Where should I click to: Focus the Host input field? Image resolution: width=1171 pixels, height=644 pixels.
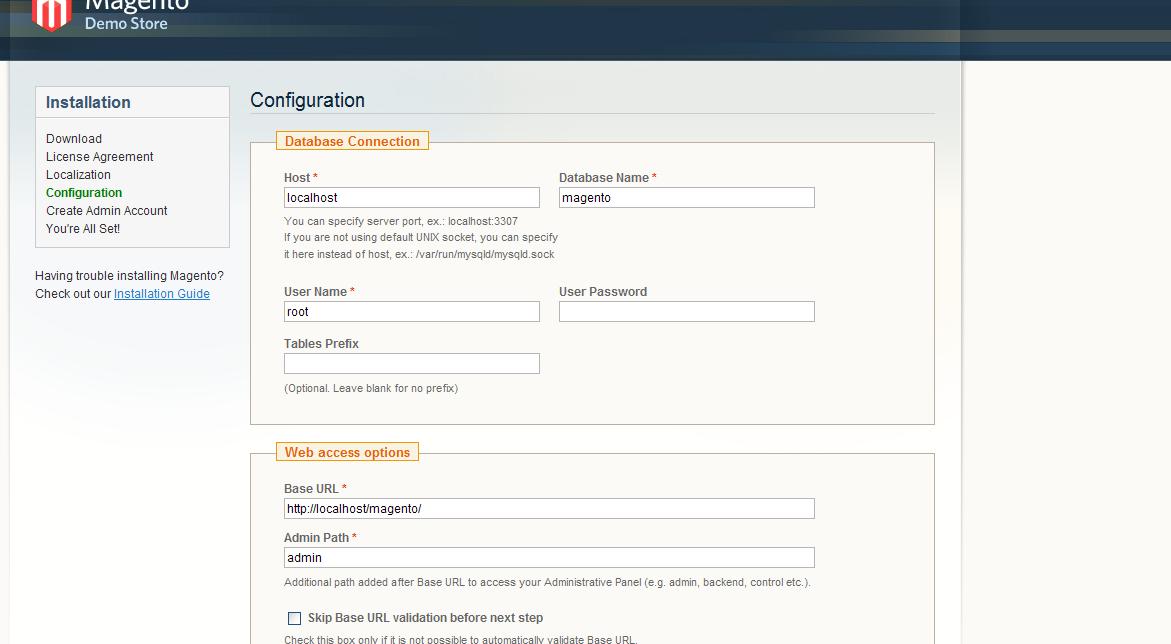[411, 198]
